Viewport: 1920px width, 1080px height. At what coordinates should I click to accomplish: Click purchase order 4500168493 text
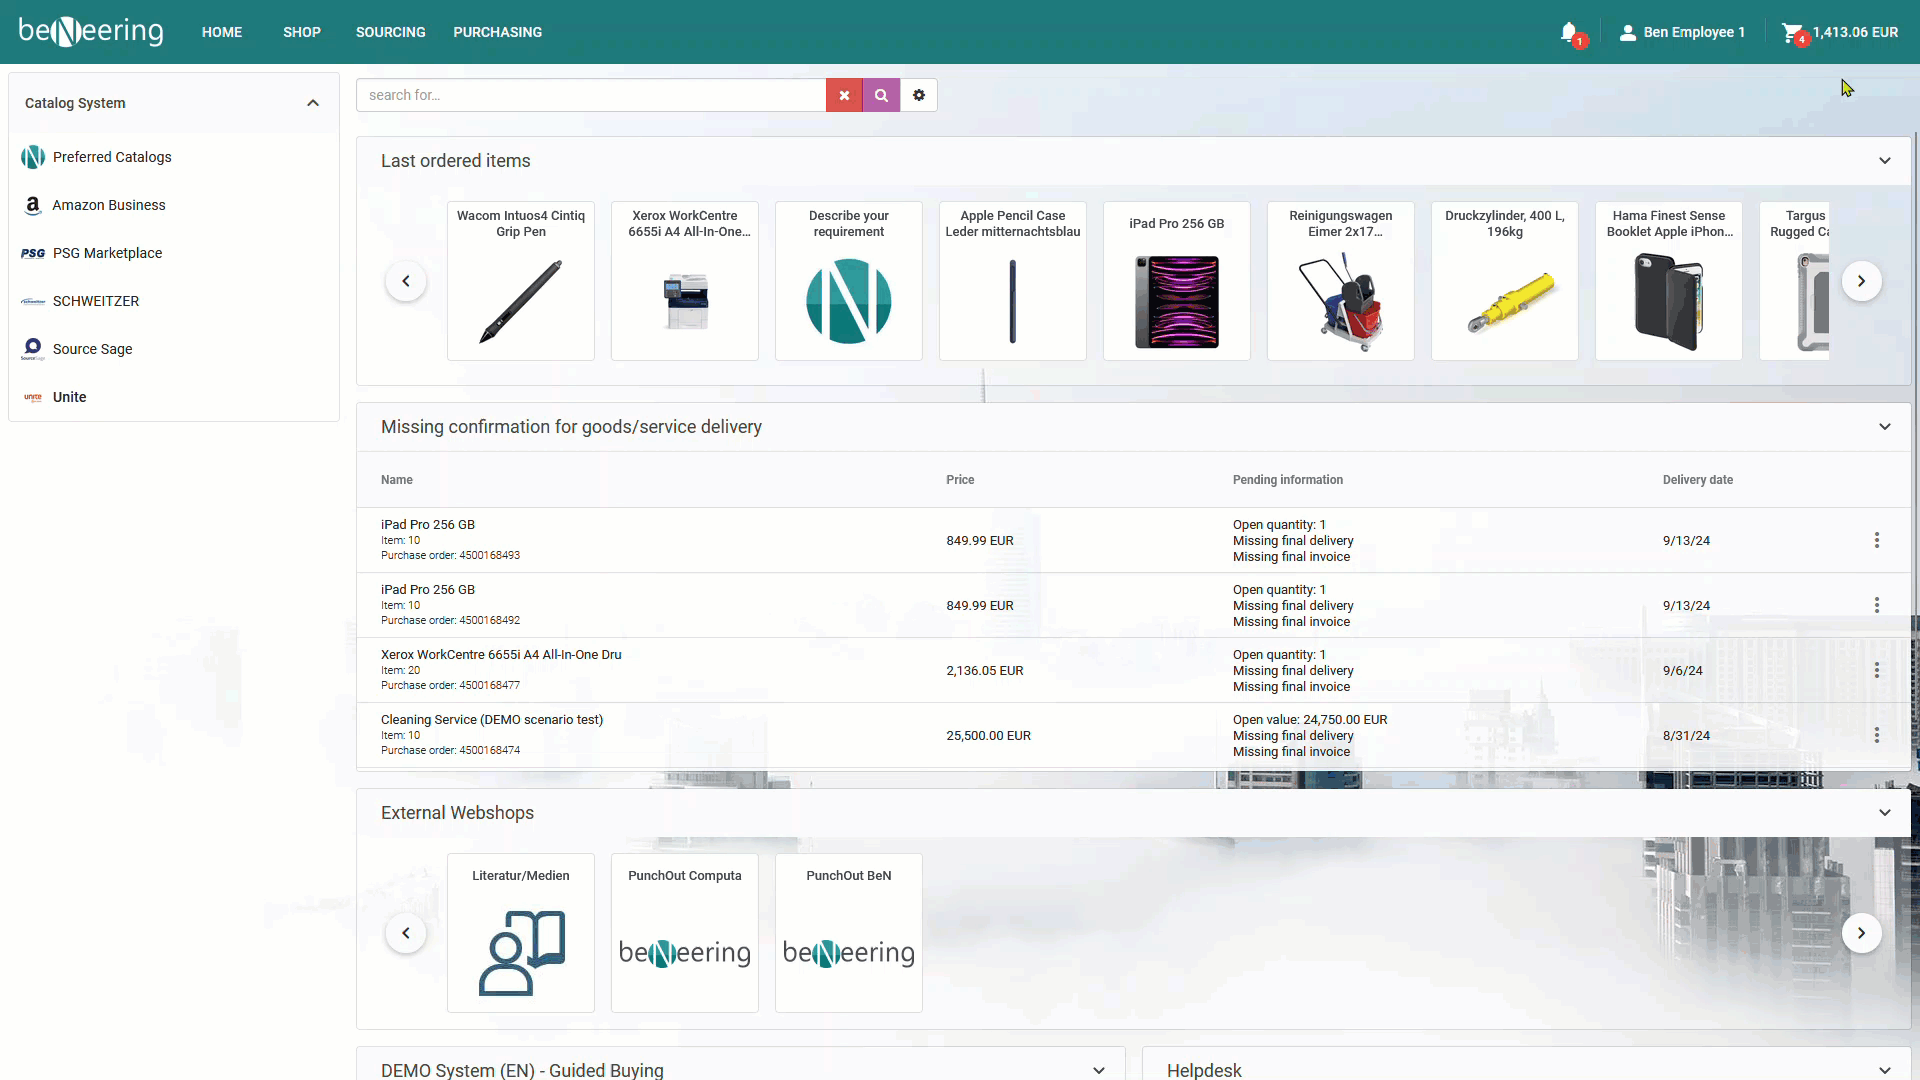[x=450, y=556]
